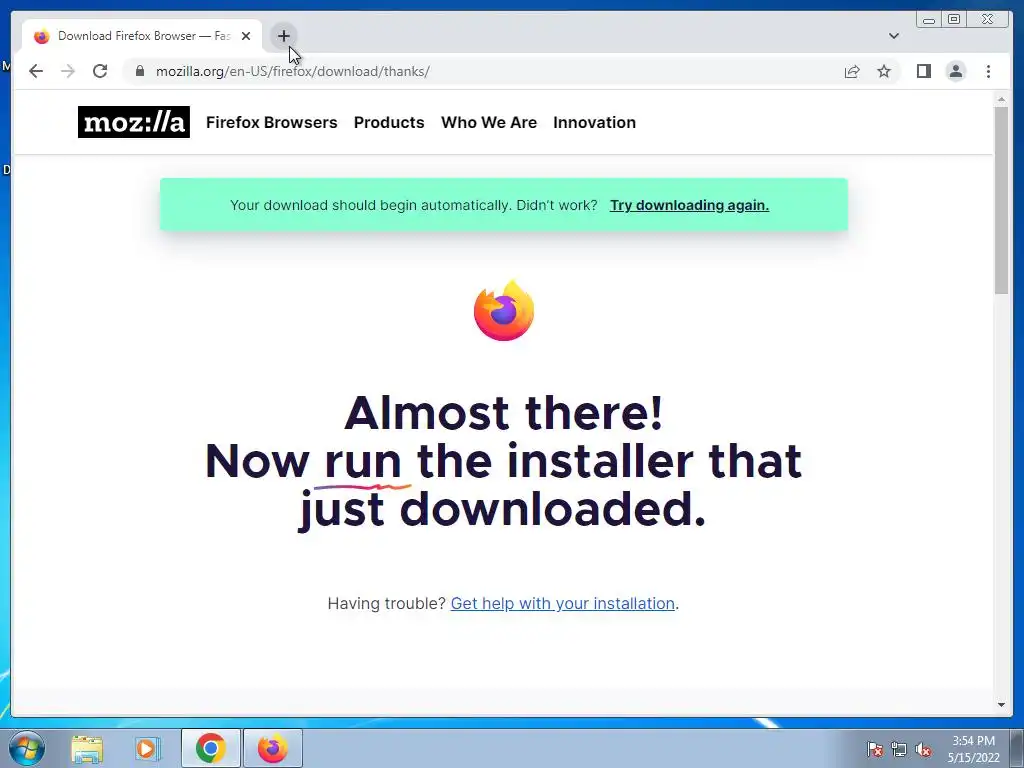Expand the tab search chevron
Screen dimensions: 1024x768
[x=894, y=36]
